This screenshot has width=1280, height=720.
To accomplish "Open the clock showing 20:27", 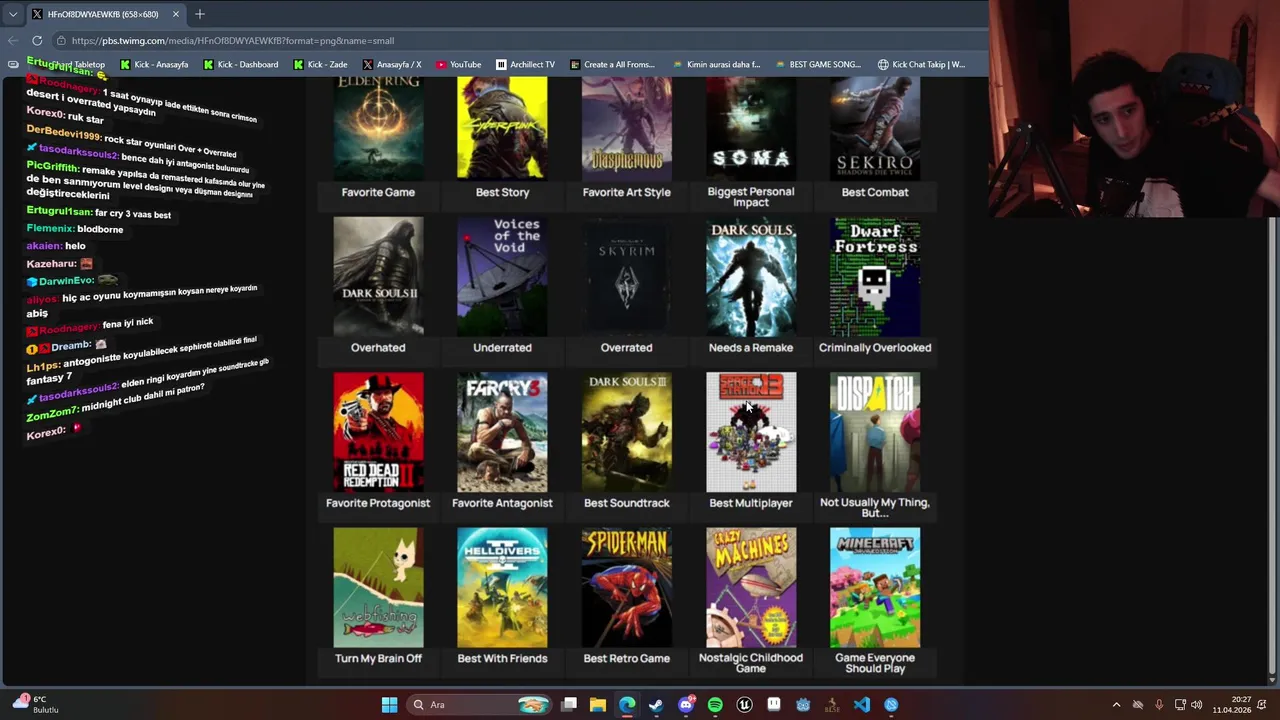I will (1232, 705).
